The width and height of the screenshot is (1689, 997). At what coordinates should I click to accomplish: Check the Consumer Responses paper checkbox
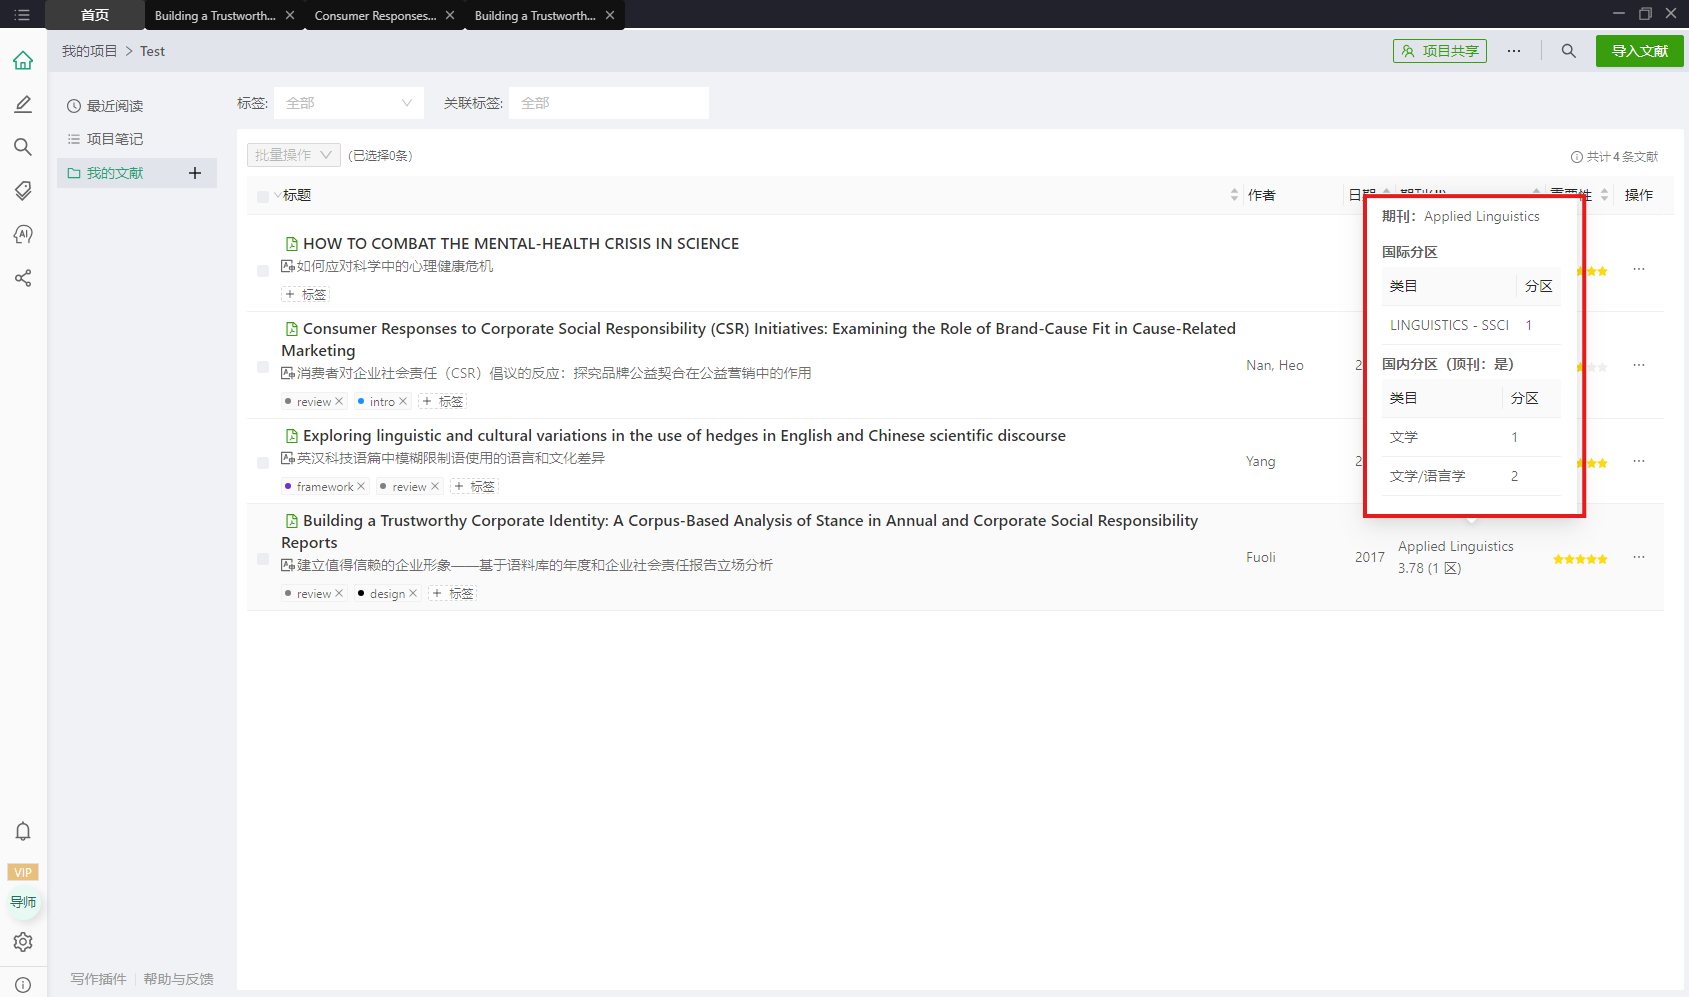click(263, 367)
